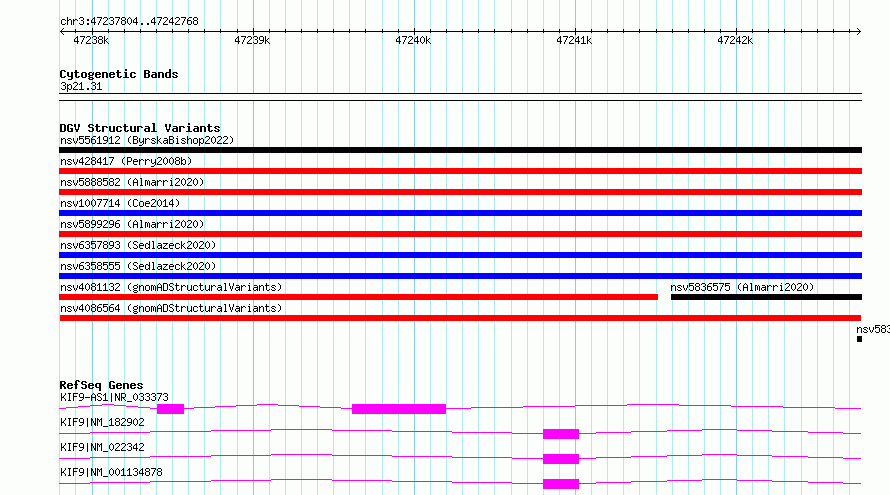Click the nsv5836575 (Almarri2020) label
890x495 pixels.
[x=742, y=287]
